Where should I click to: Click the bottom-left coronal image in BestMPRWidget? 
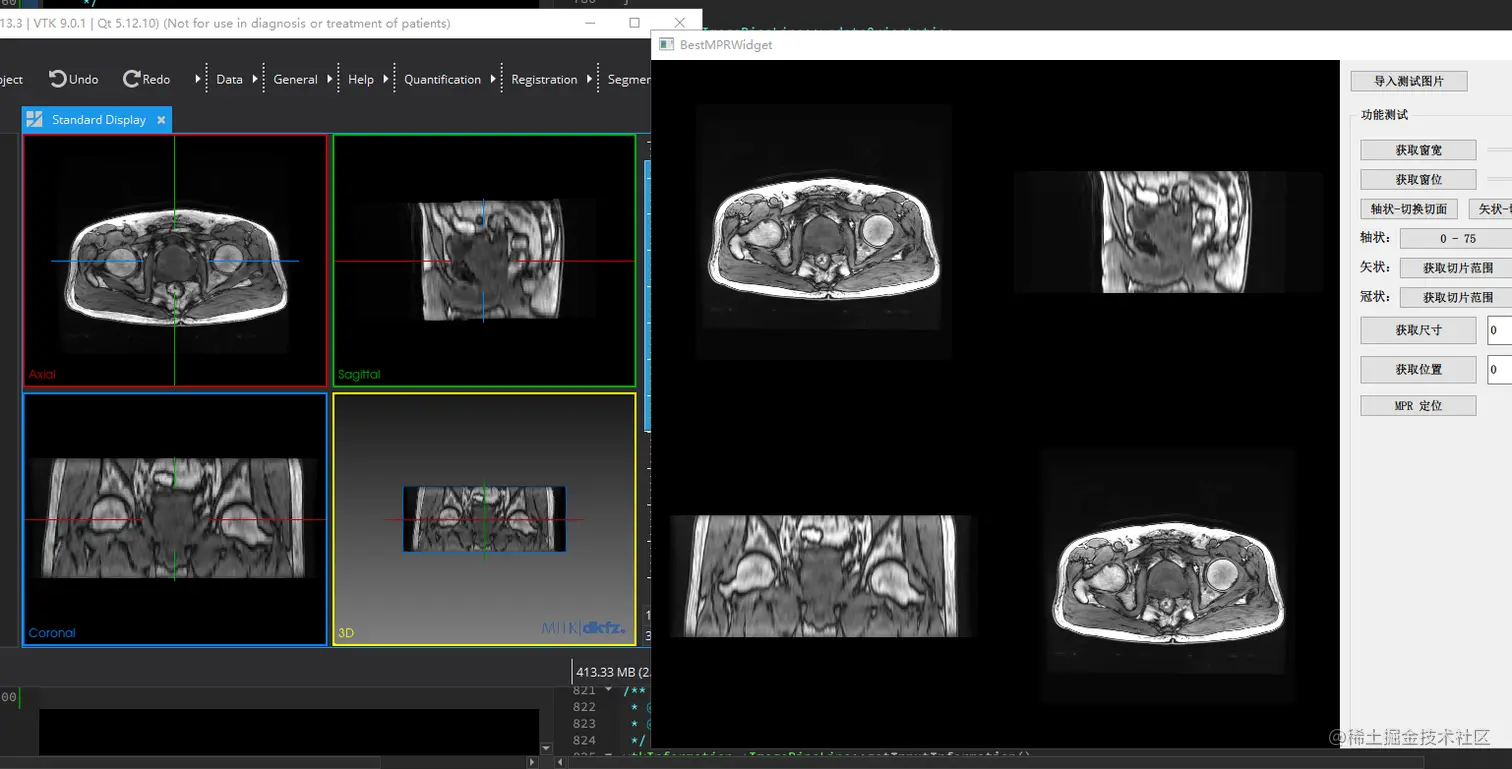(x=822, y=576)
